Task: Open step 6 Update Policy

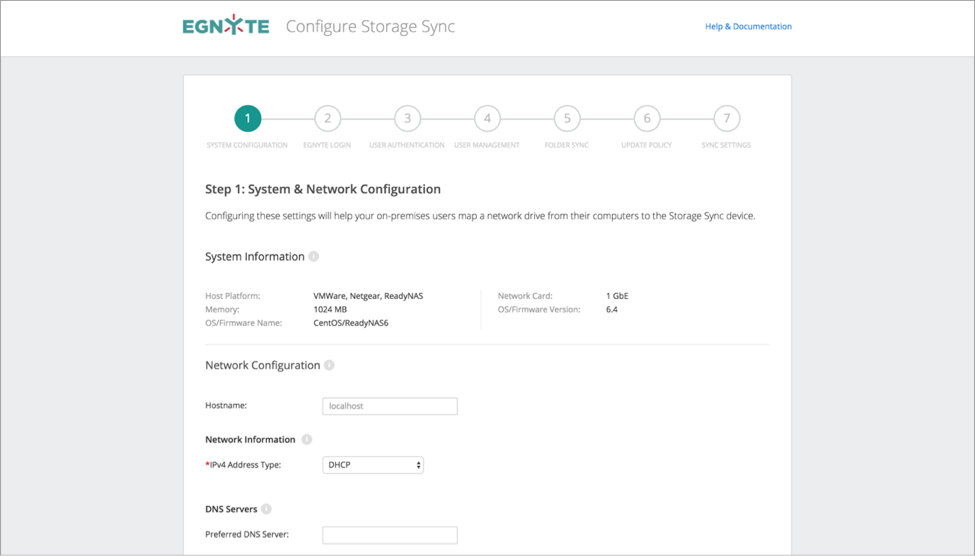Action: click(647, 119)
